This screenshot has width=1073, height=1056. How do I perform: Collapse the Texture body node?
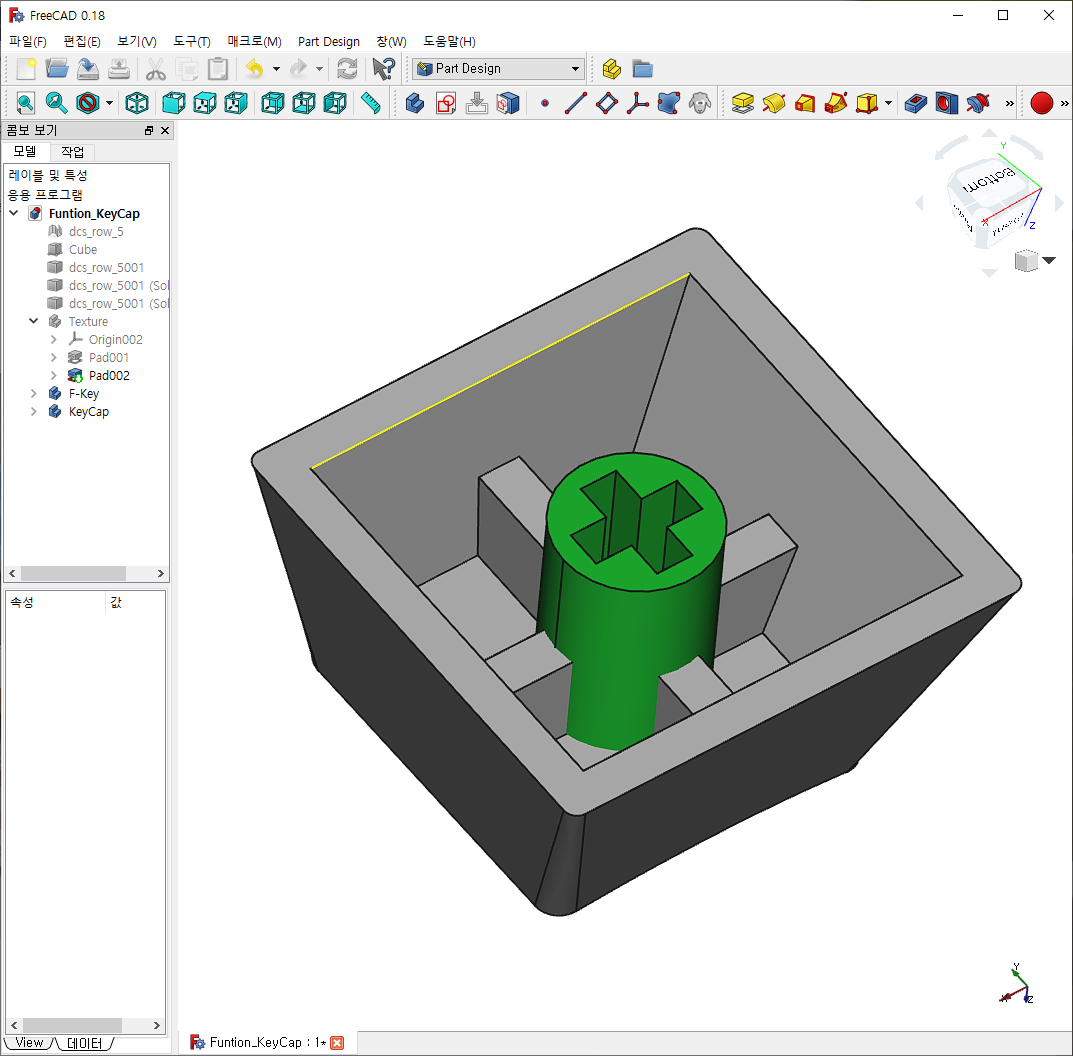(x=34, y=321)
